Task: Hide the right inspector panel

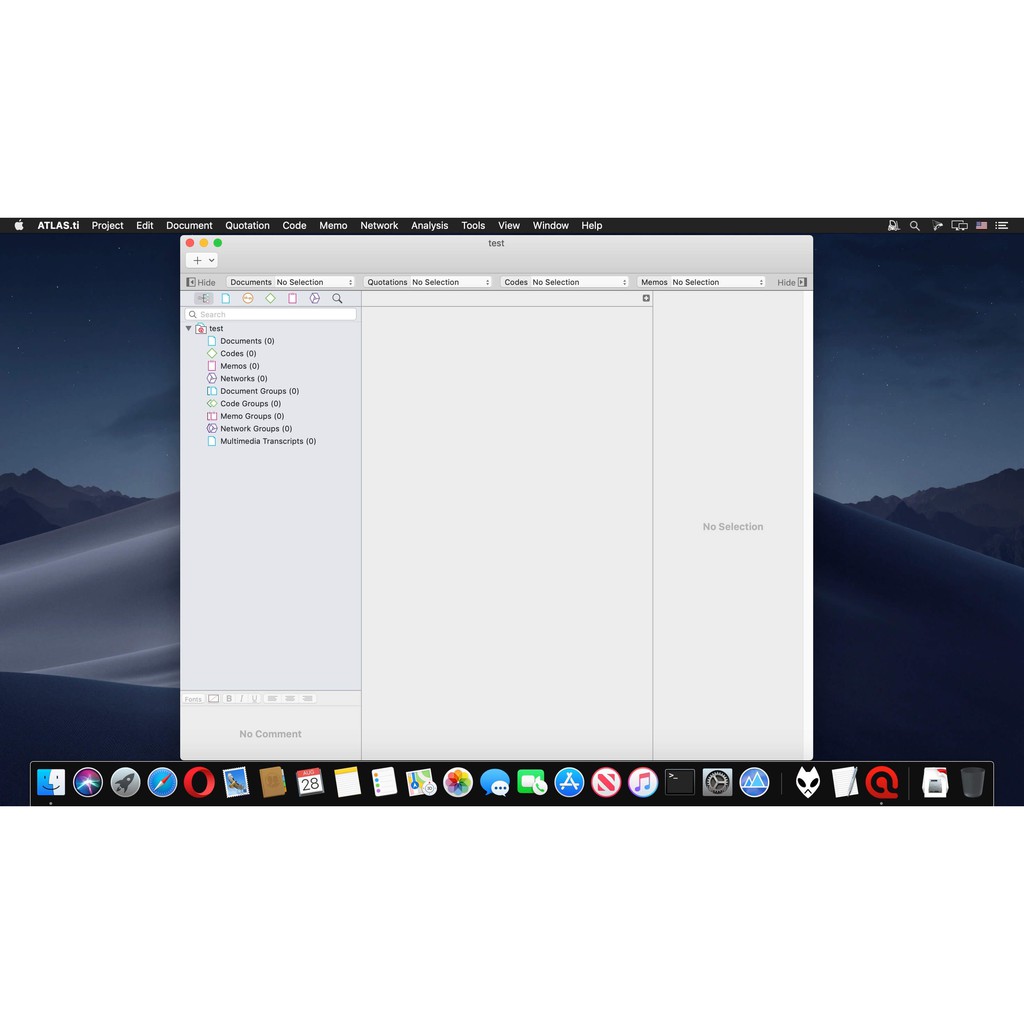Action: pos(792,282)
